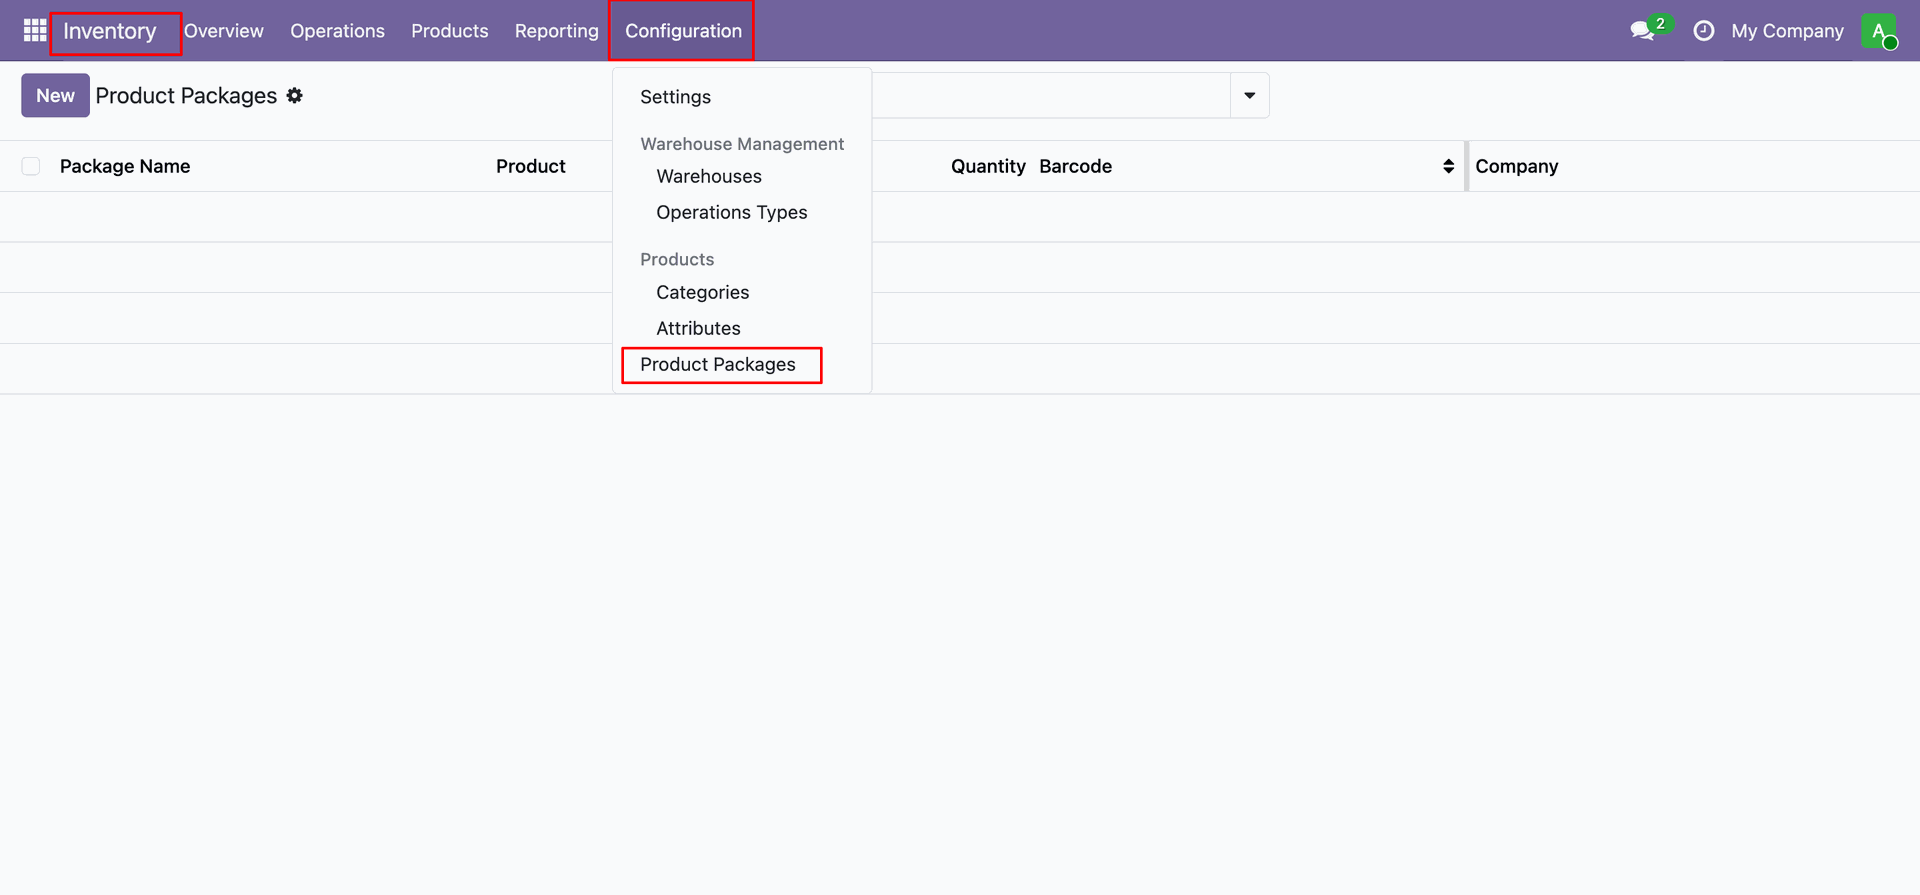Viewport: 1920px width, 895px height.
Task: Sort by Quantity column header
Action: pos(988,166)
